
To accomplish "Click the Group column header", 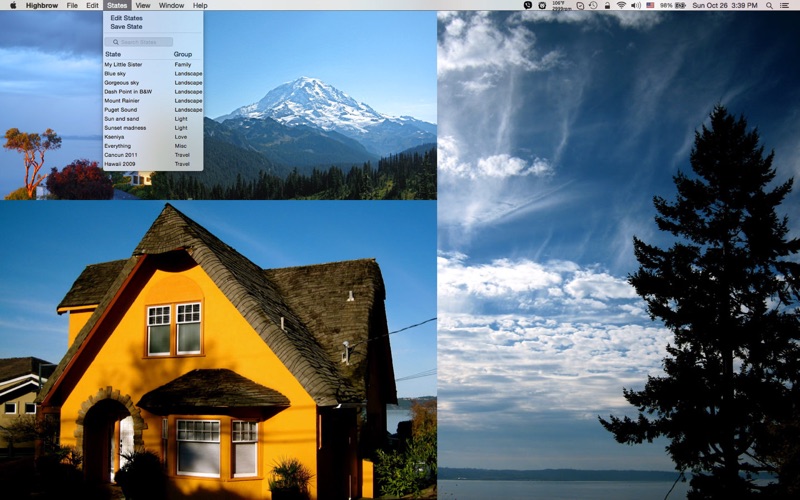I will 183,54.
